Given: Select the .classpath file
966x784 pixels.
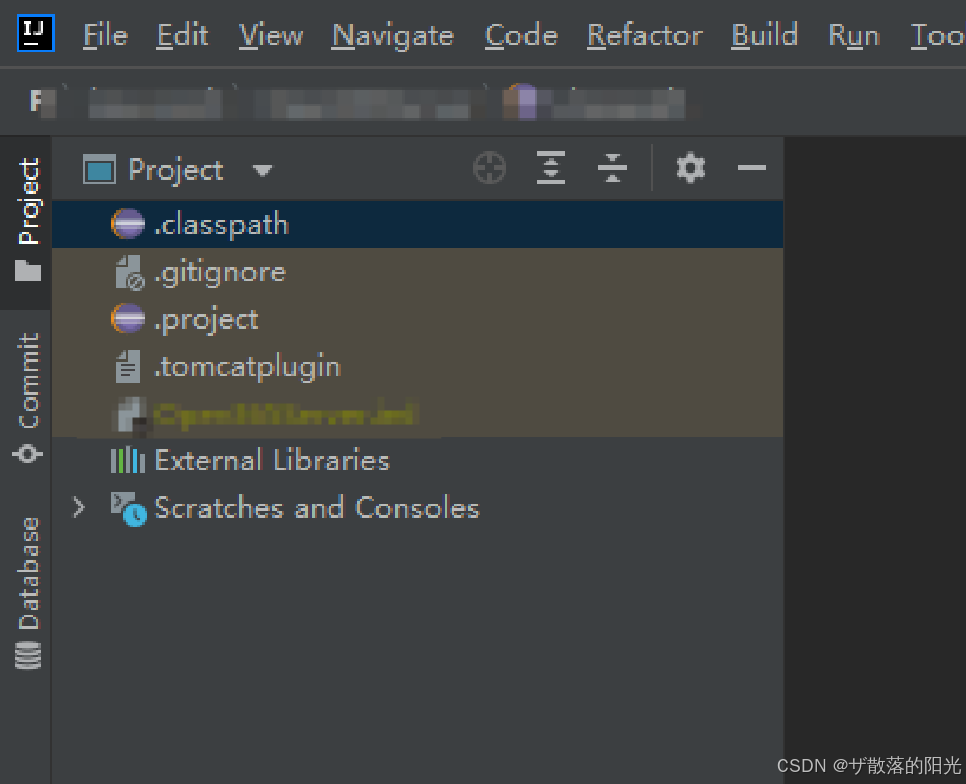Looking at the screenshot, I should click(222, 224).
